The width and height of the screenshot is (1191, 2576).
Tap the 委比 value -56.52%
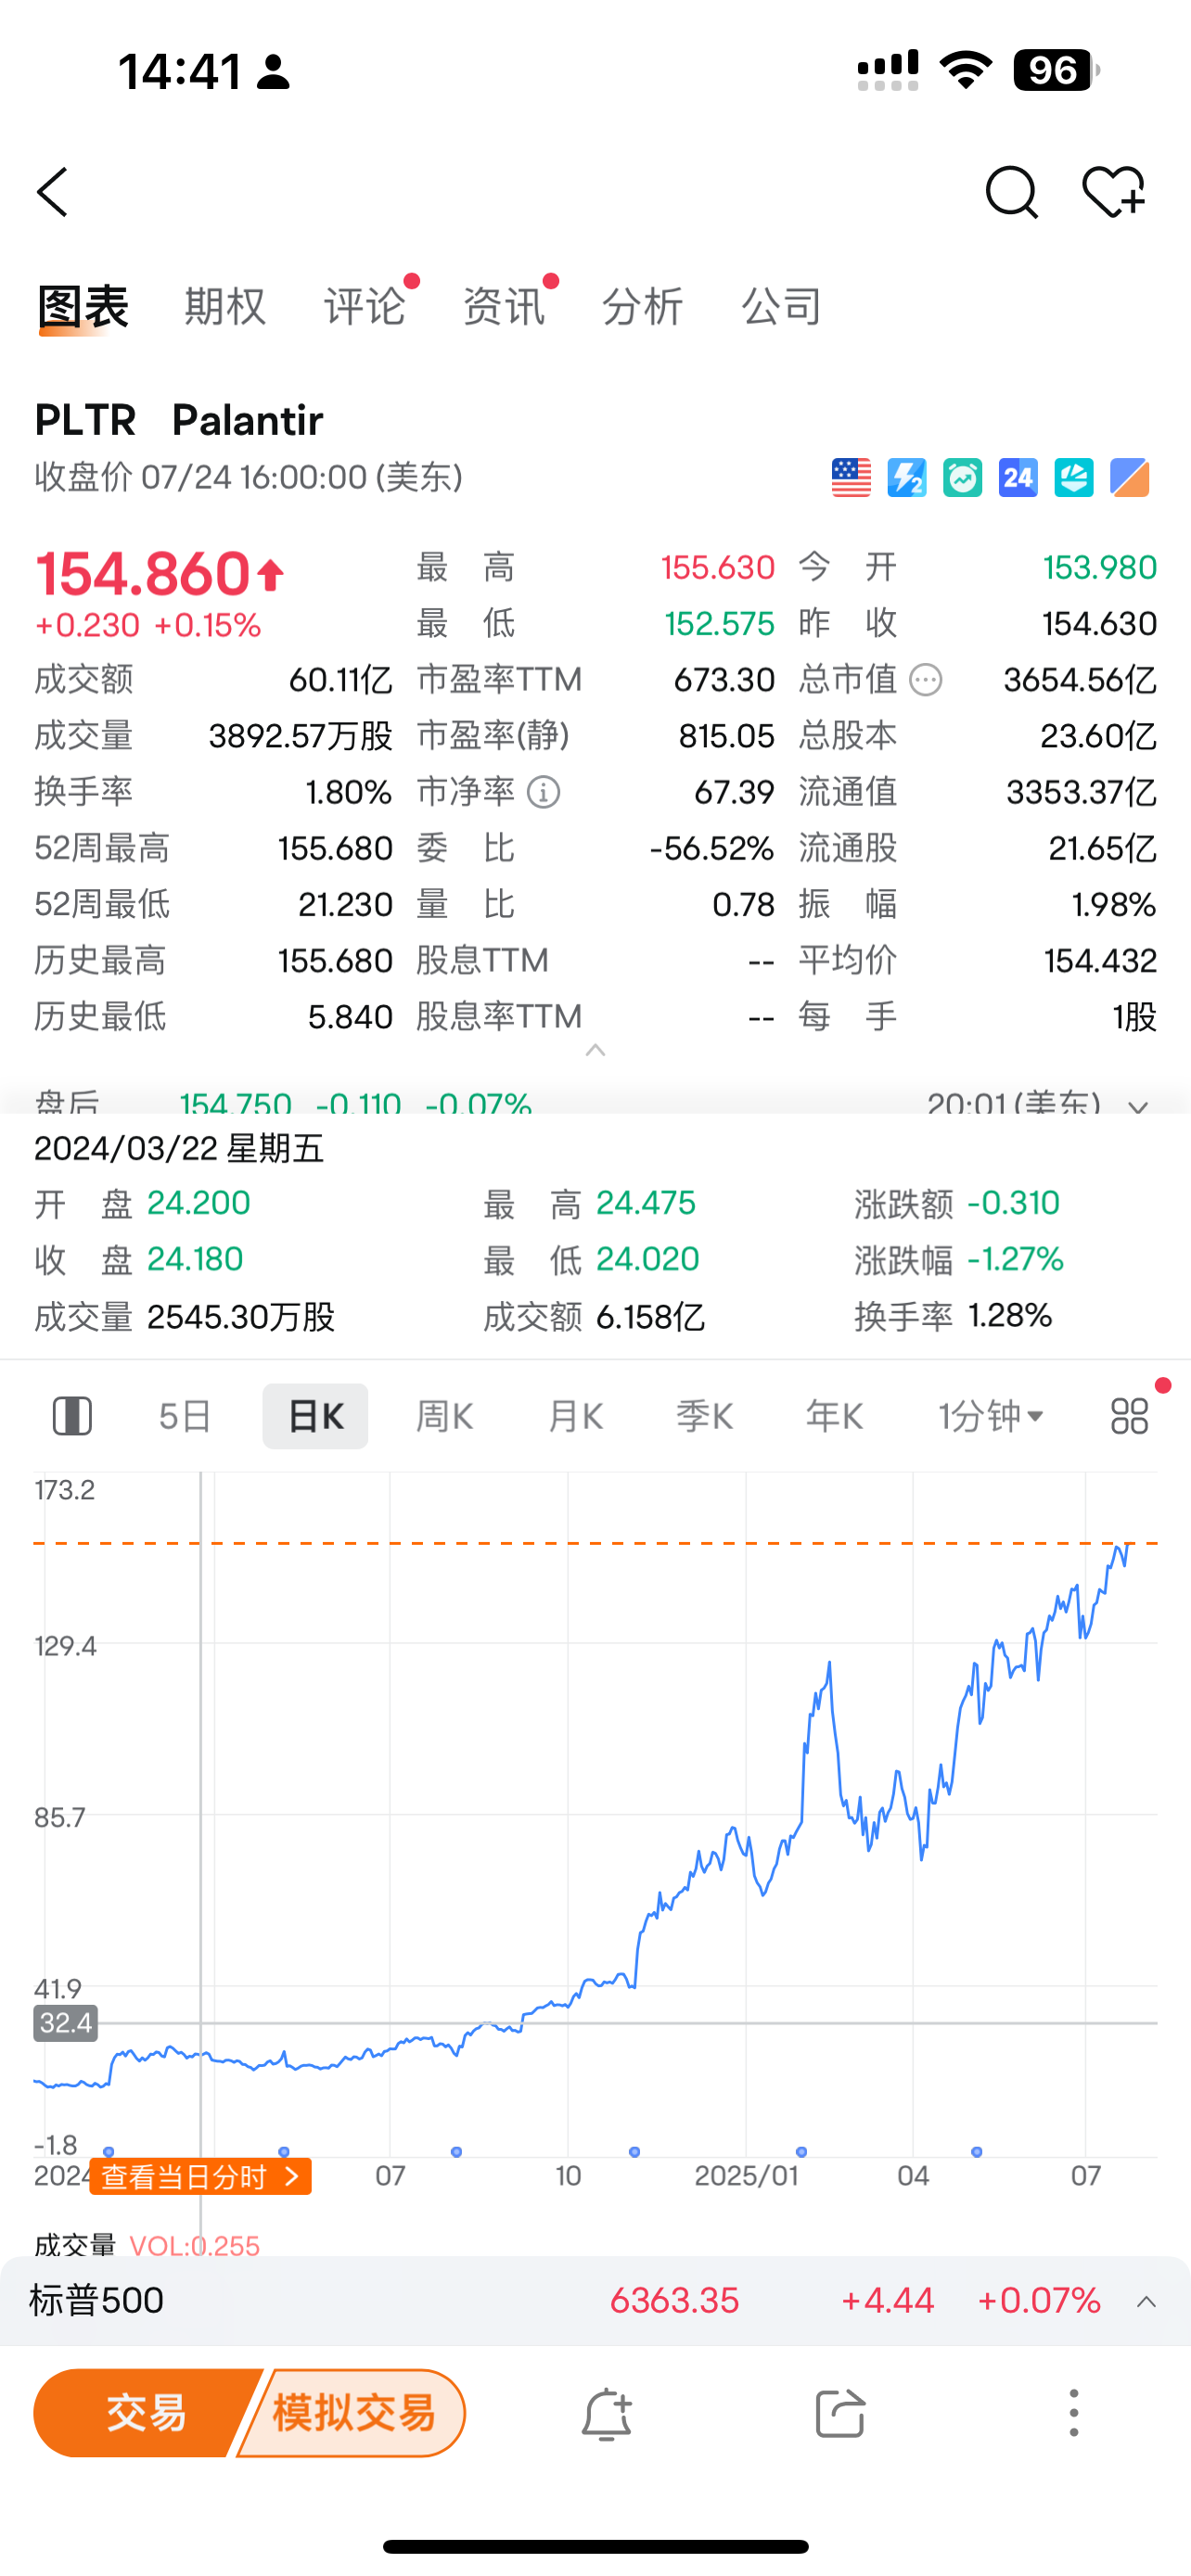tap(712, 848)
